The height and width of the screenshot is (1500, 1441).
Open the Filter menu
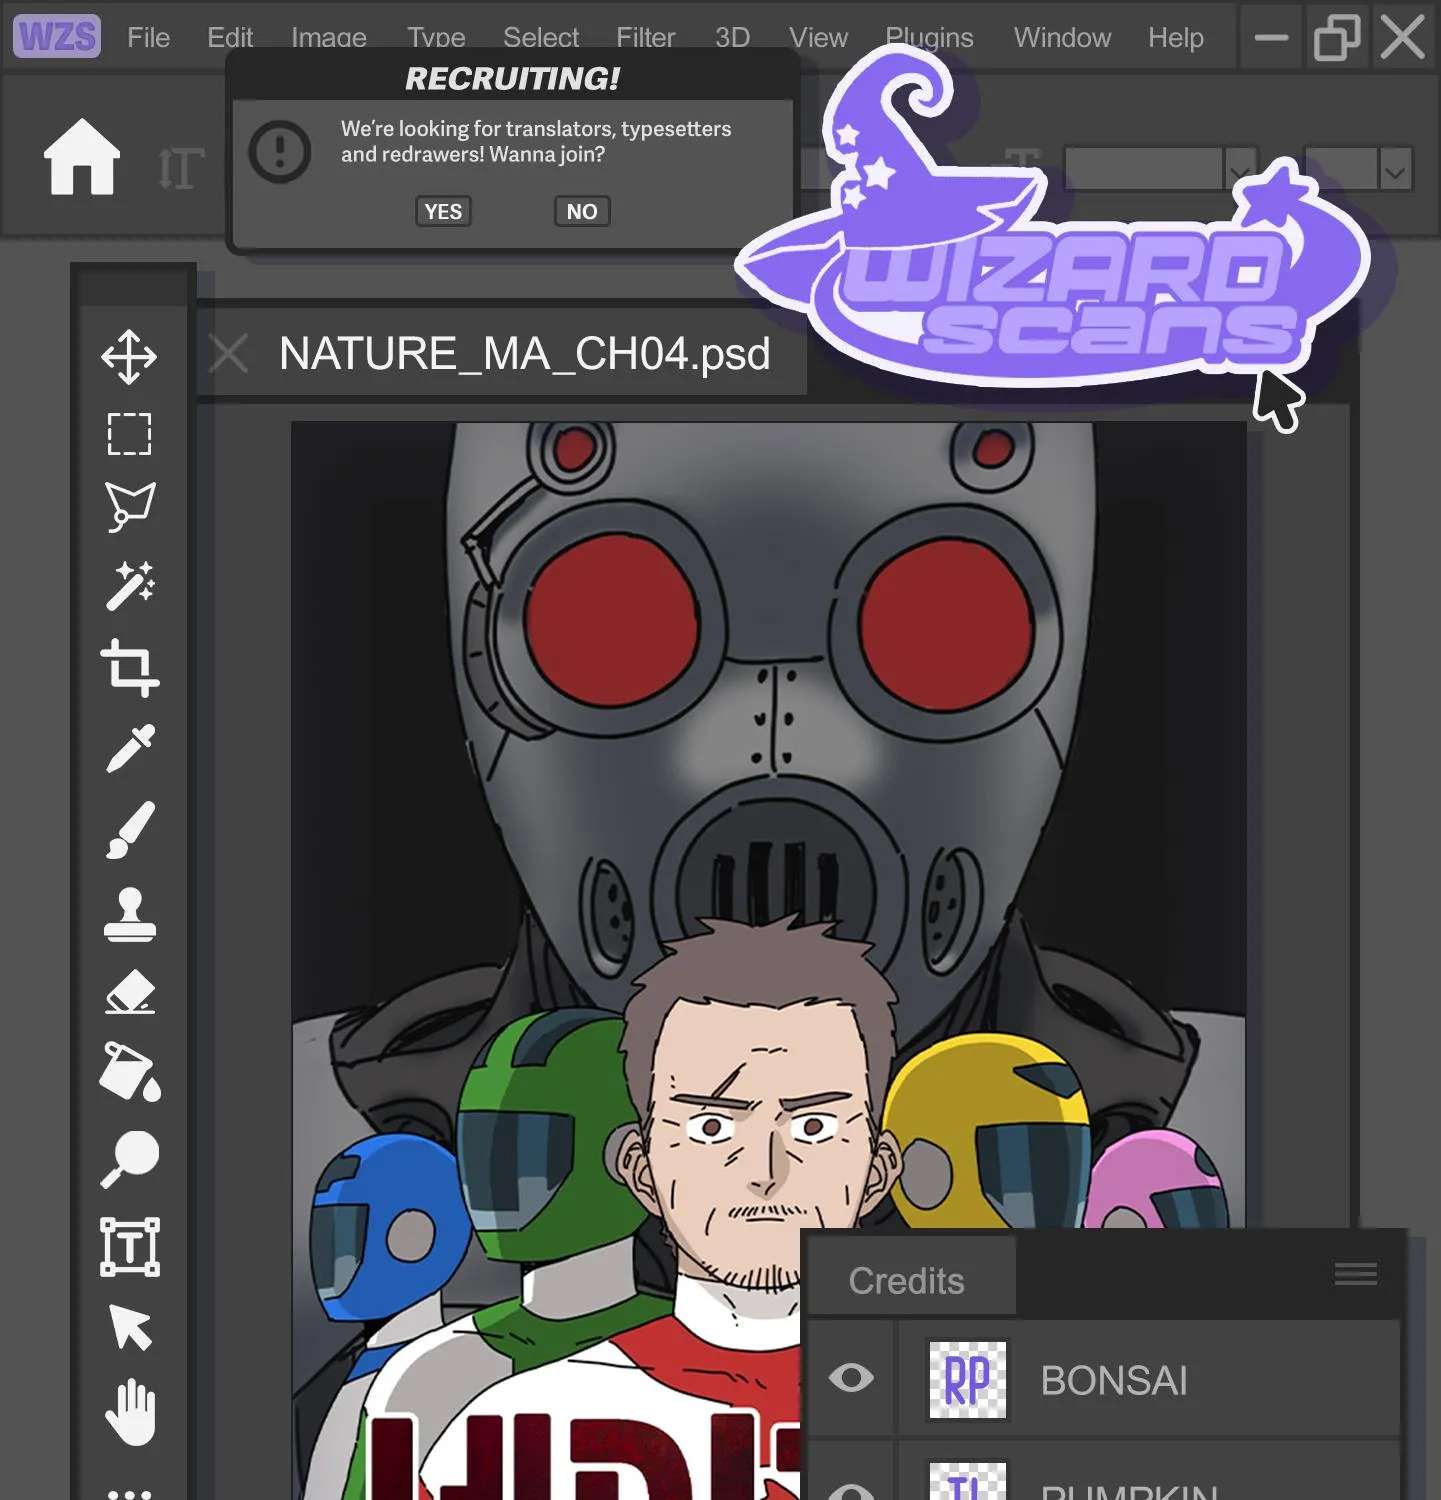coord(646,38)
